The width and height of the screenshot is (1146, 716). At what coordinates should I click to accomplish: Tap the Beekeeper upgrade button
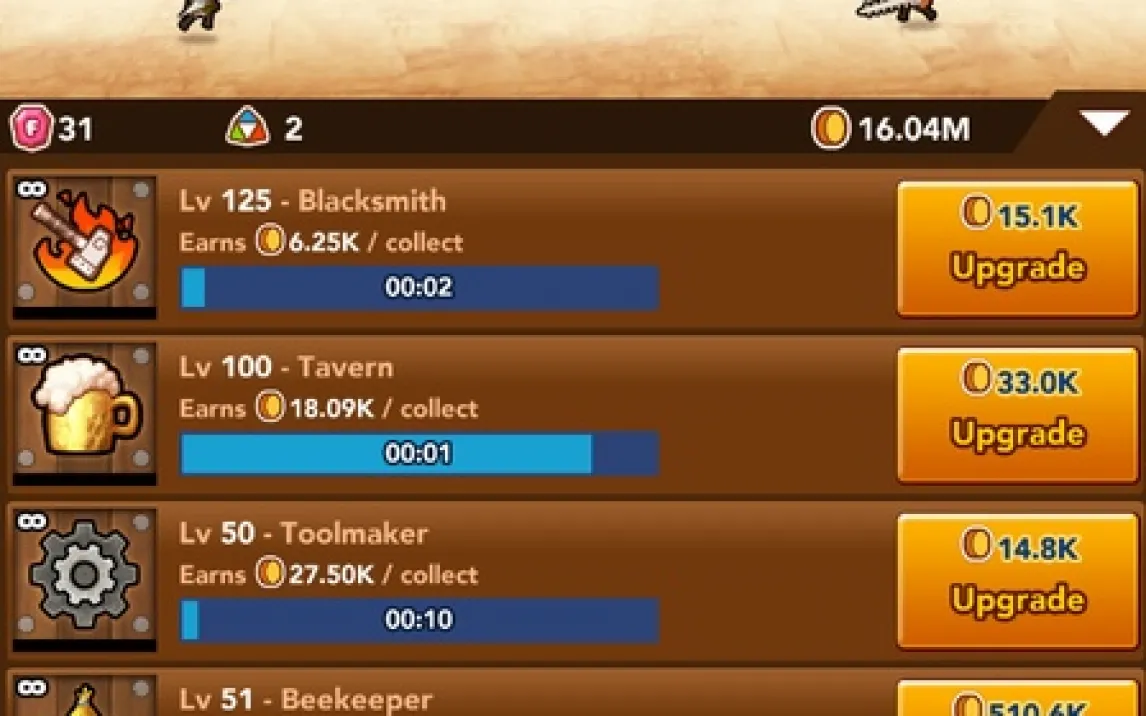click(x=1017, y=698)
